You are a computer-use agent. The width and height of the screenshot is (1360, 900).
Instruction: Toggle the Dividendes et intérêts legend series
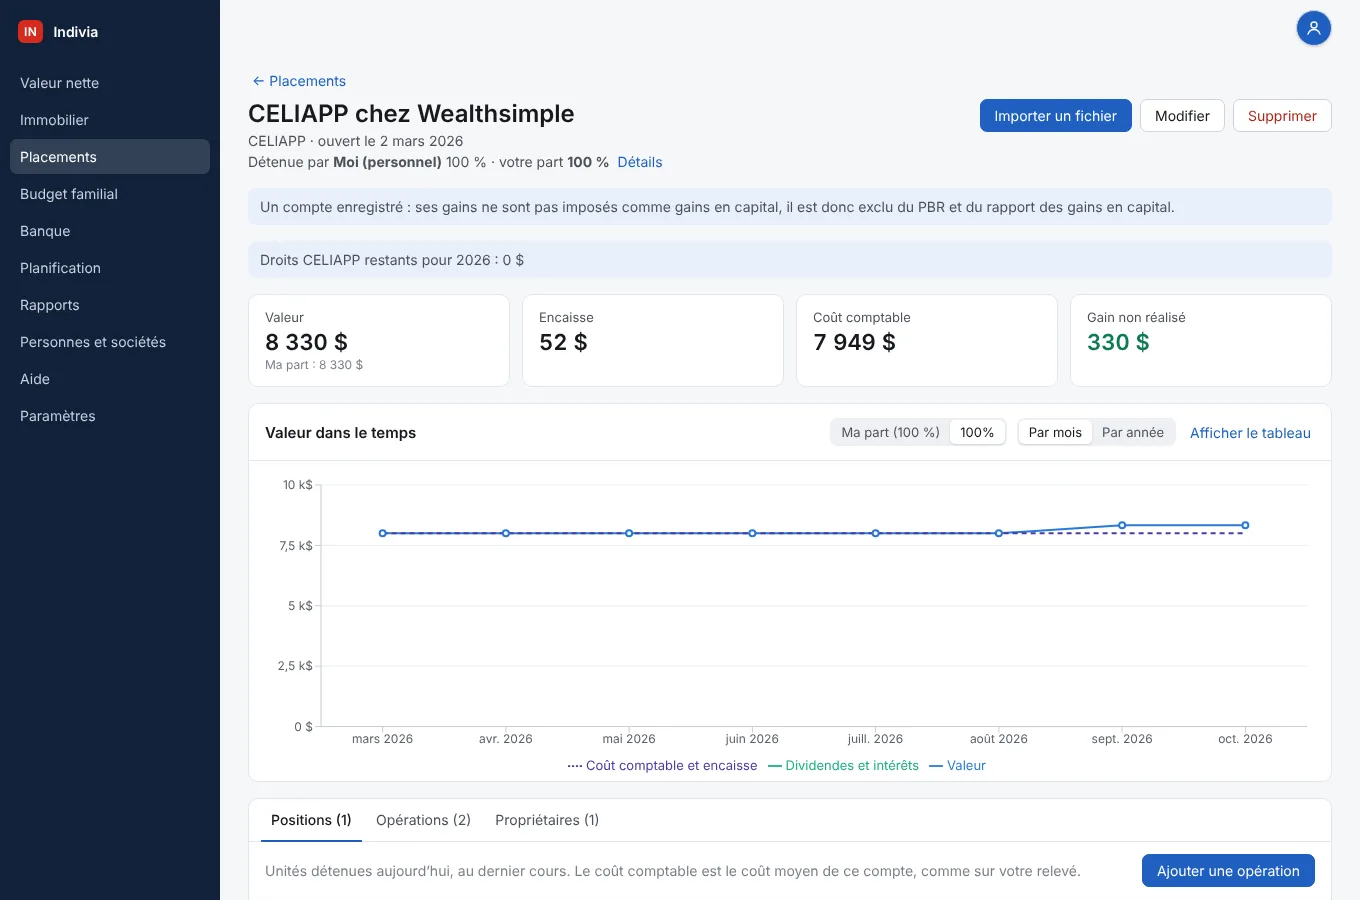coord(843,766)
